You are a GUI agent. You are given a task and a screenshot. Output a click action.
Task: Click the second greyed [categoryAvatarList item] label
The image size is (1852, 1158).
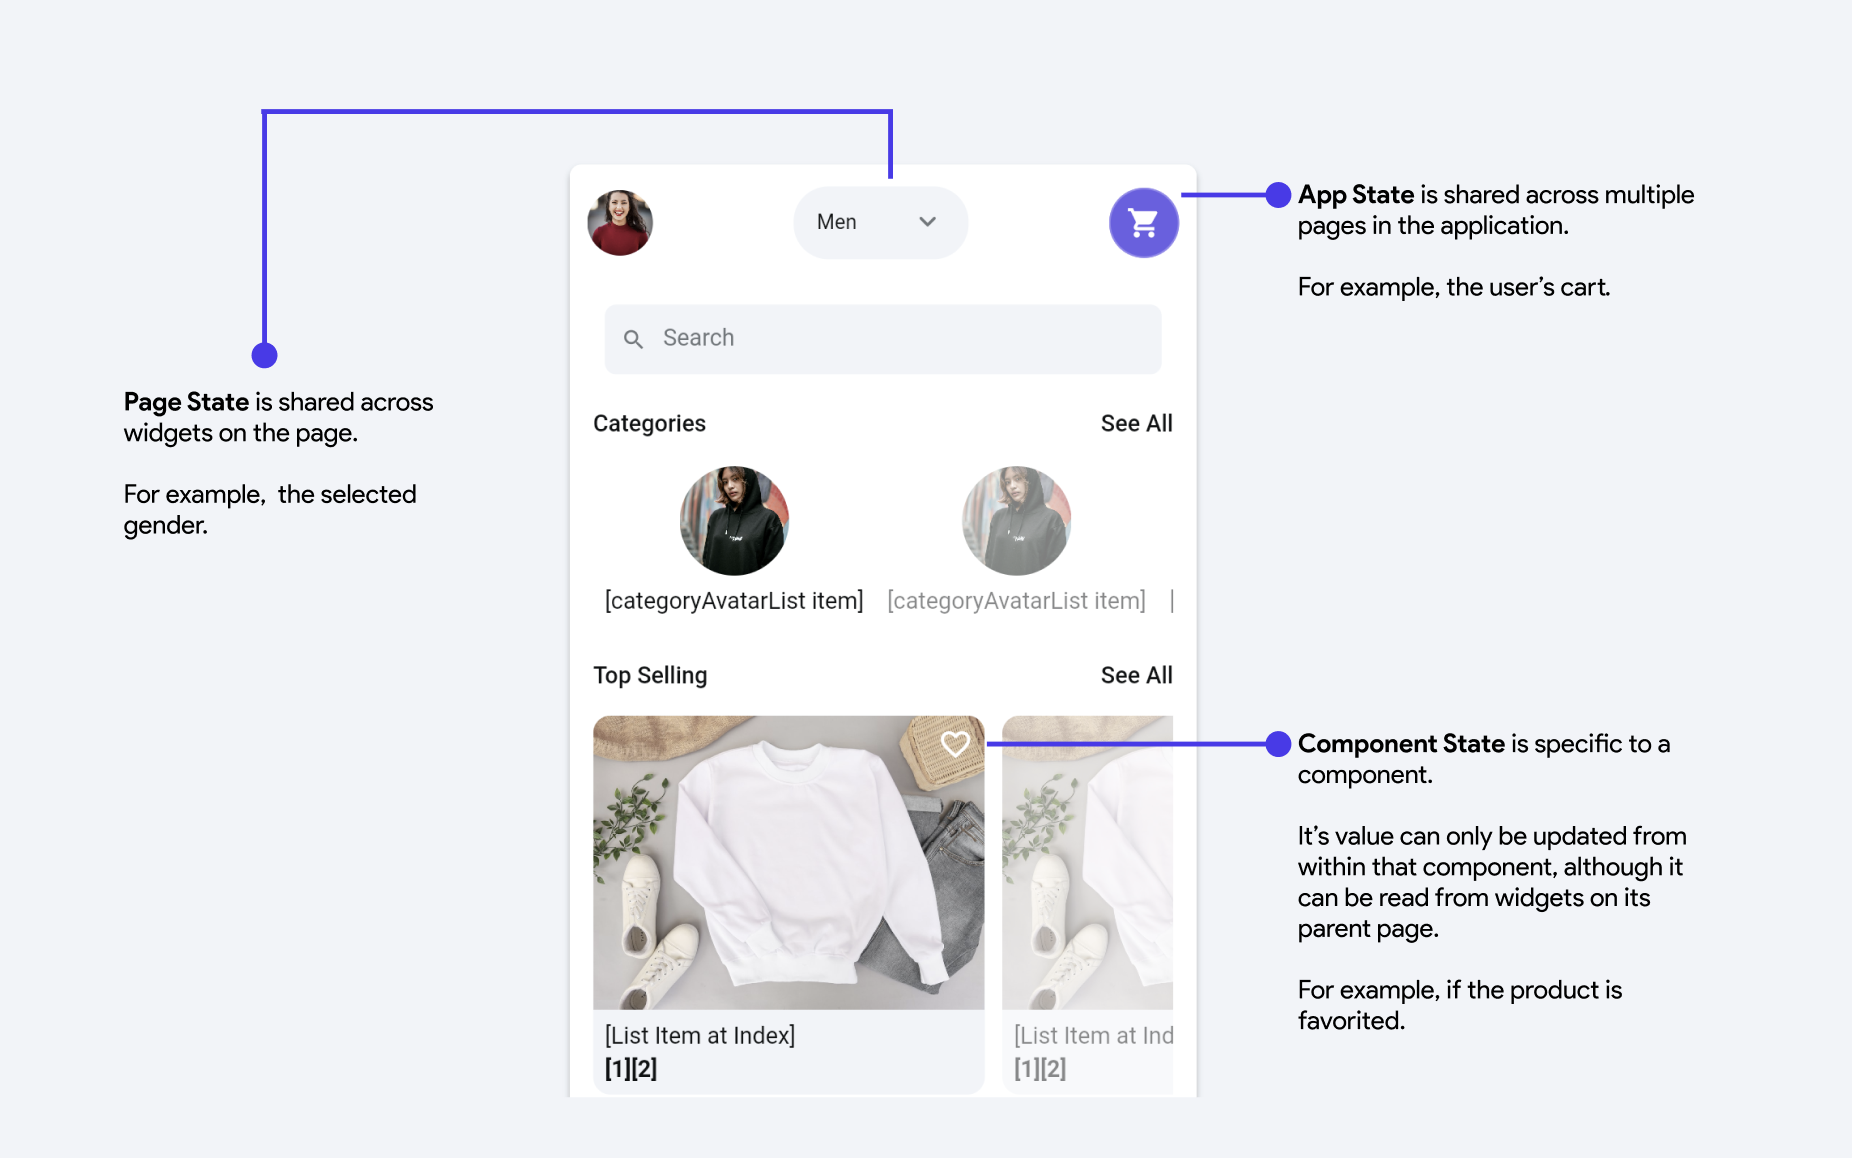click(x=1016, y=601)
